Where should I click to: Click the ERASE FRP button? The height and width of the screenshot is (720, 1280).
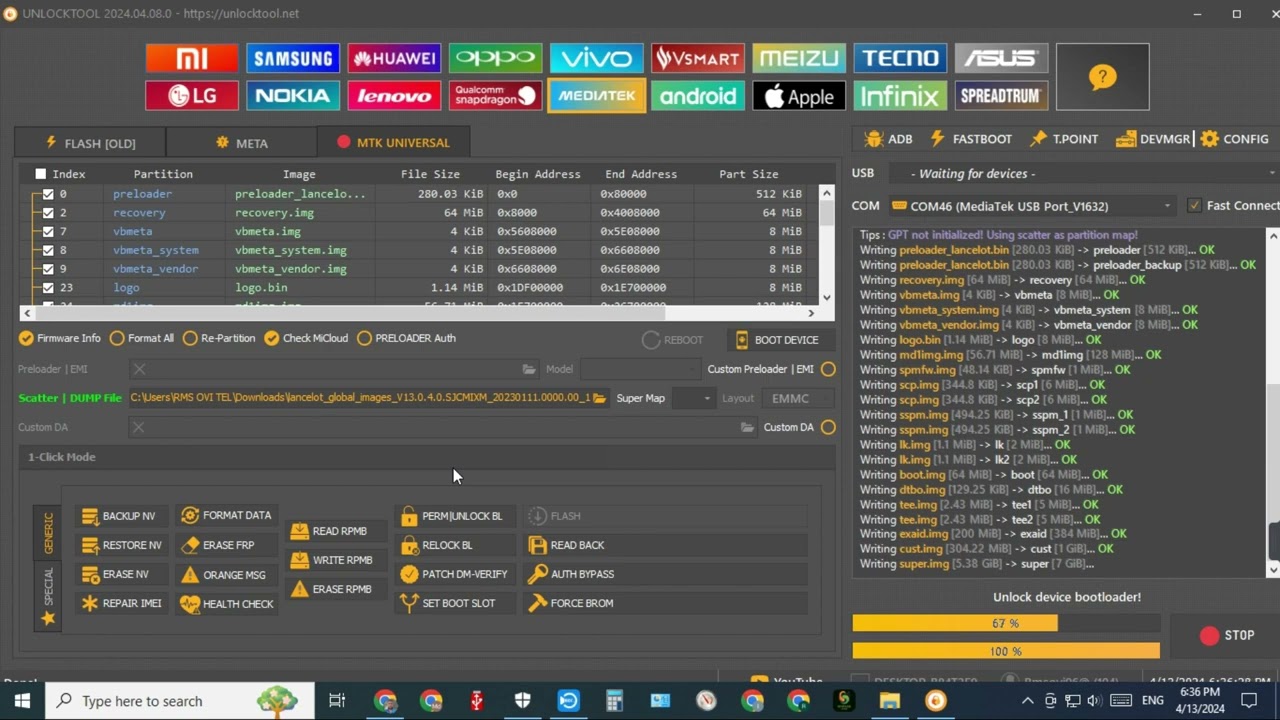pyautogui.click(x=217, y=545)
